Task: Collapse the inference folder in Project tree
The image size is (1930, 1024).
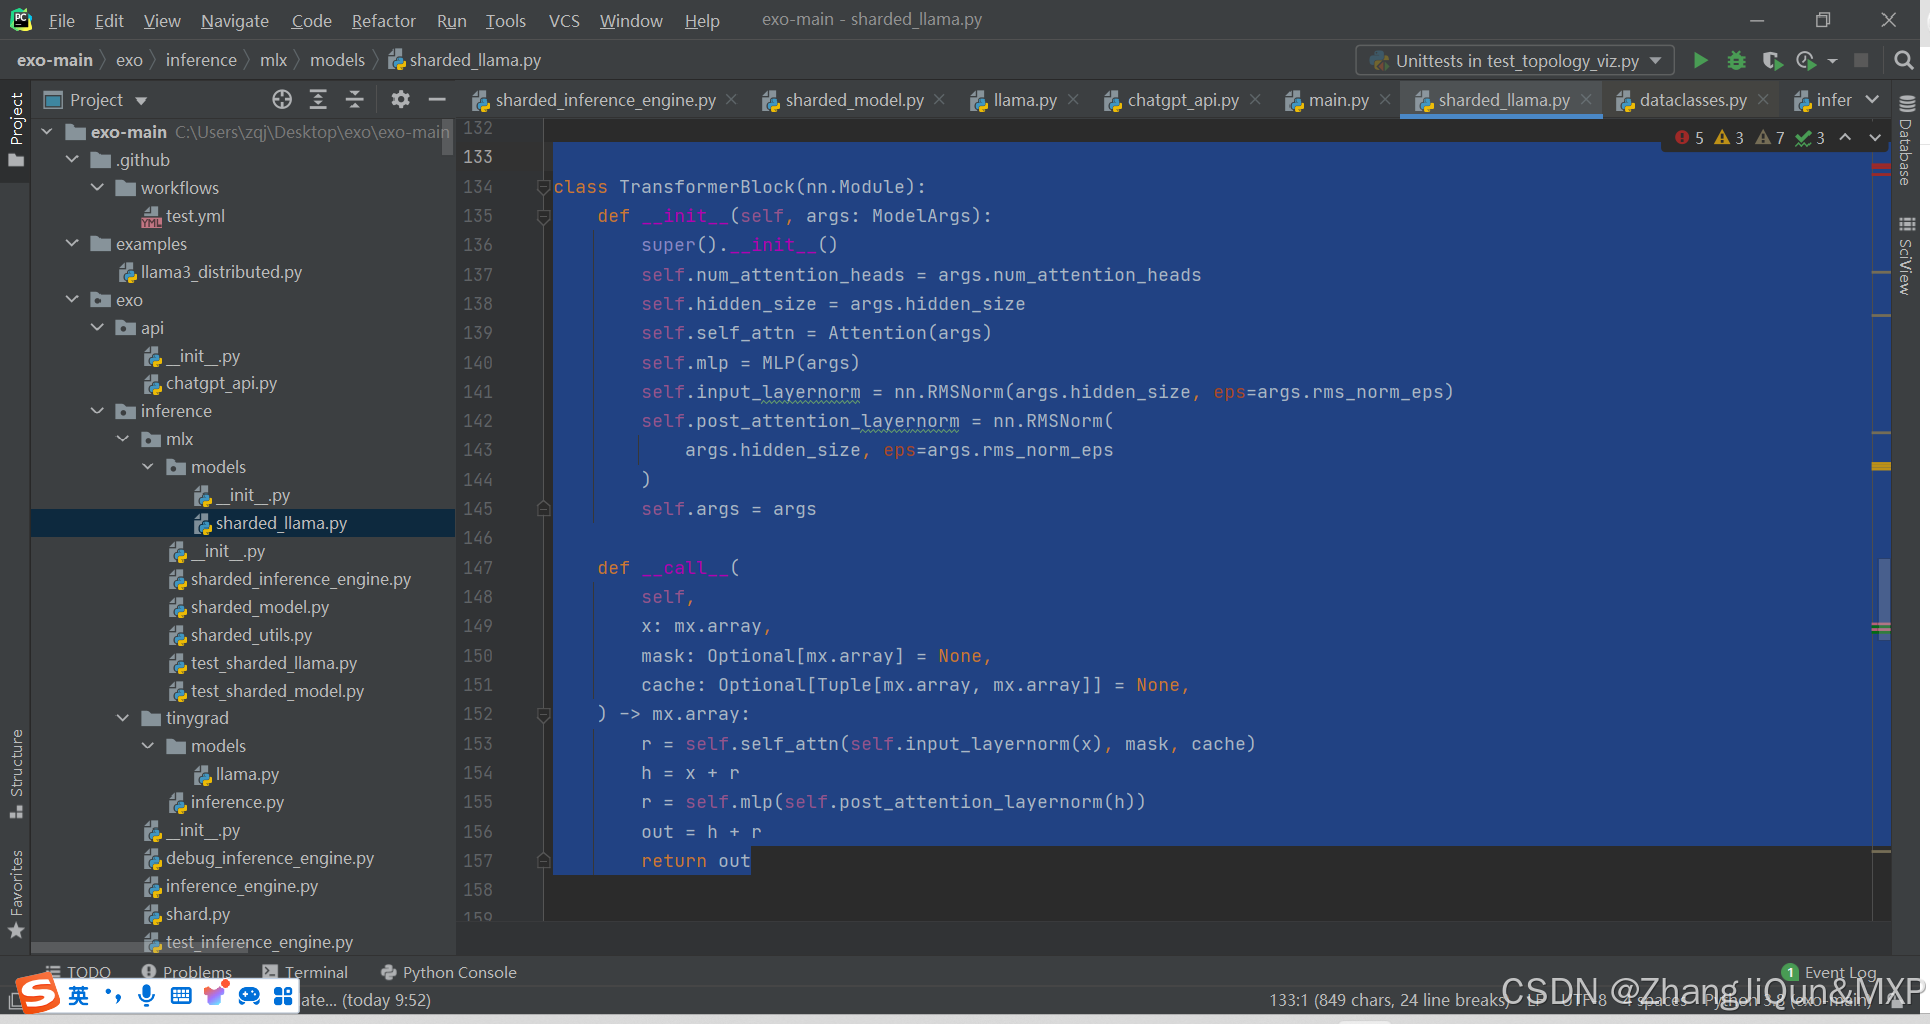Action: point(97,411)
